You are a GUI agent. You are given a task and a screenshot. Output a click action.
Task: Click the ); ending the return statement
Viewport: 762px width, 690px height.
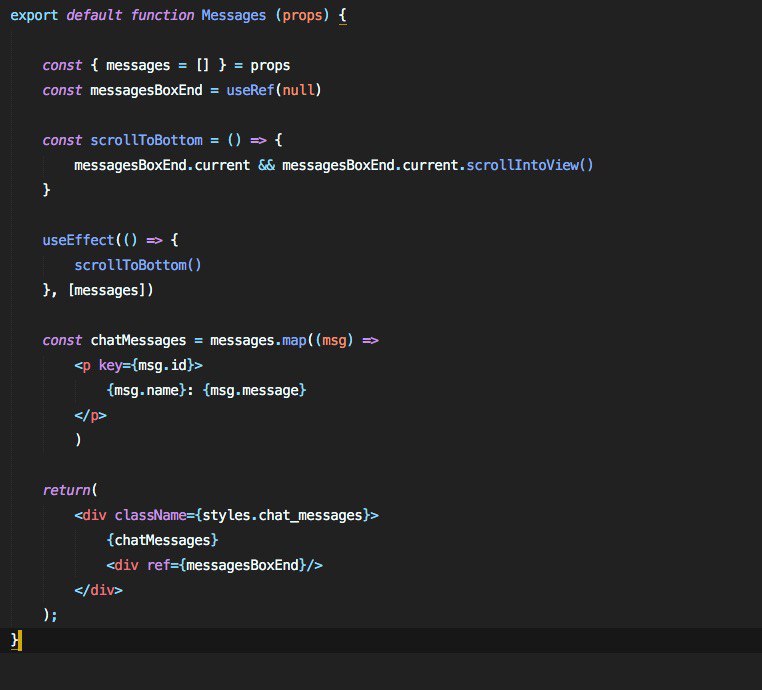[50, 615]
